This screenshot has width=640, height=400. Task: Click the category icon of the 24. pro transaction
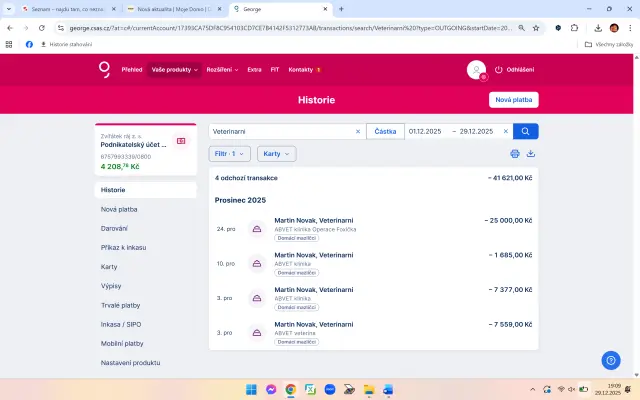click(x=256, y=229)
